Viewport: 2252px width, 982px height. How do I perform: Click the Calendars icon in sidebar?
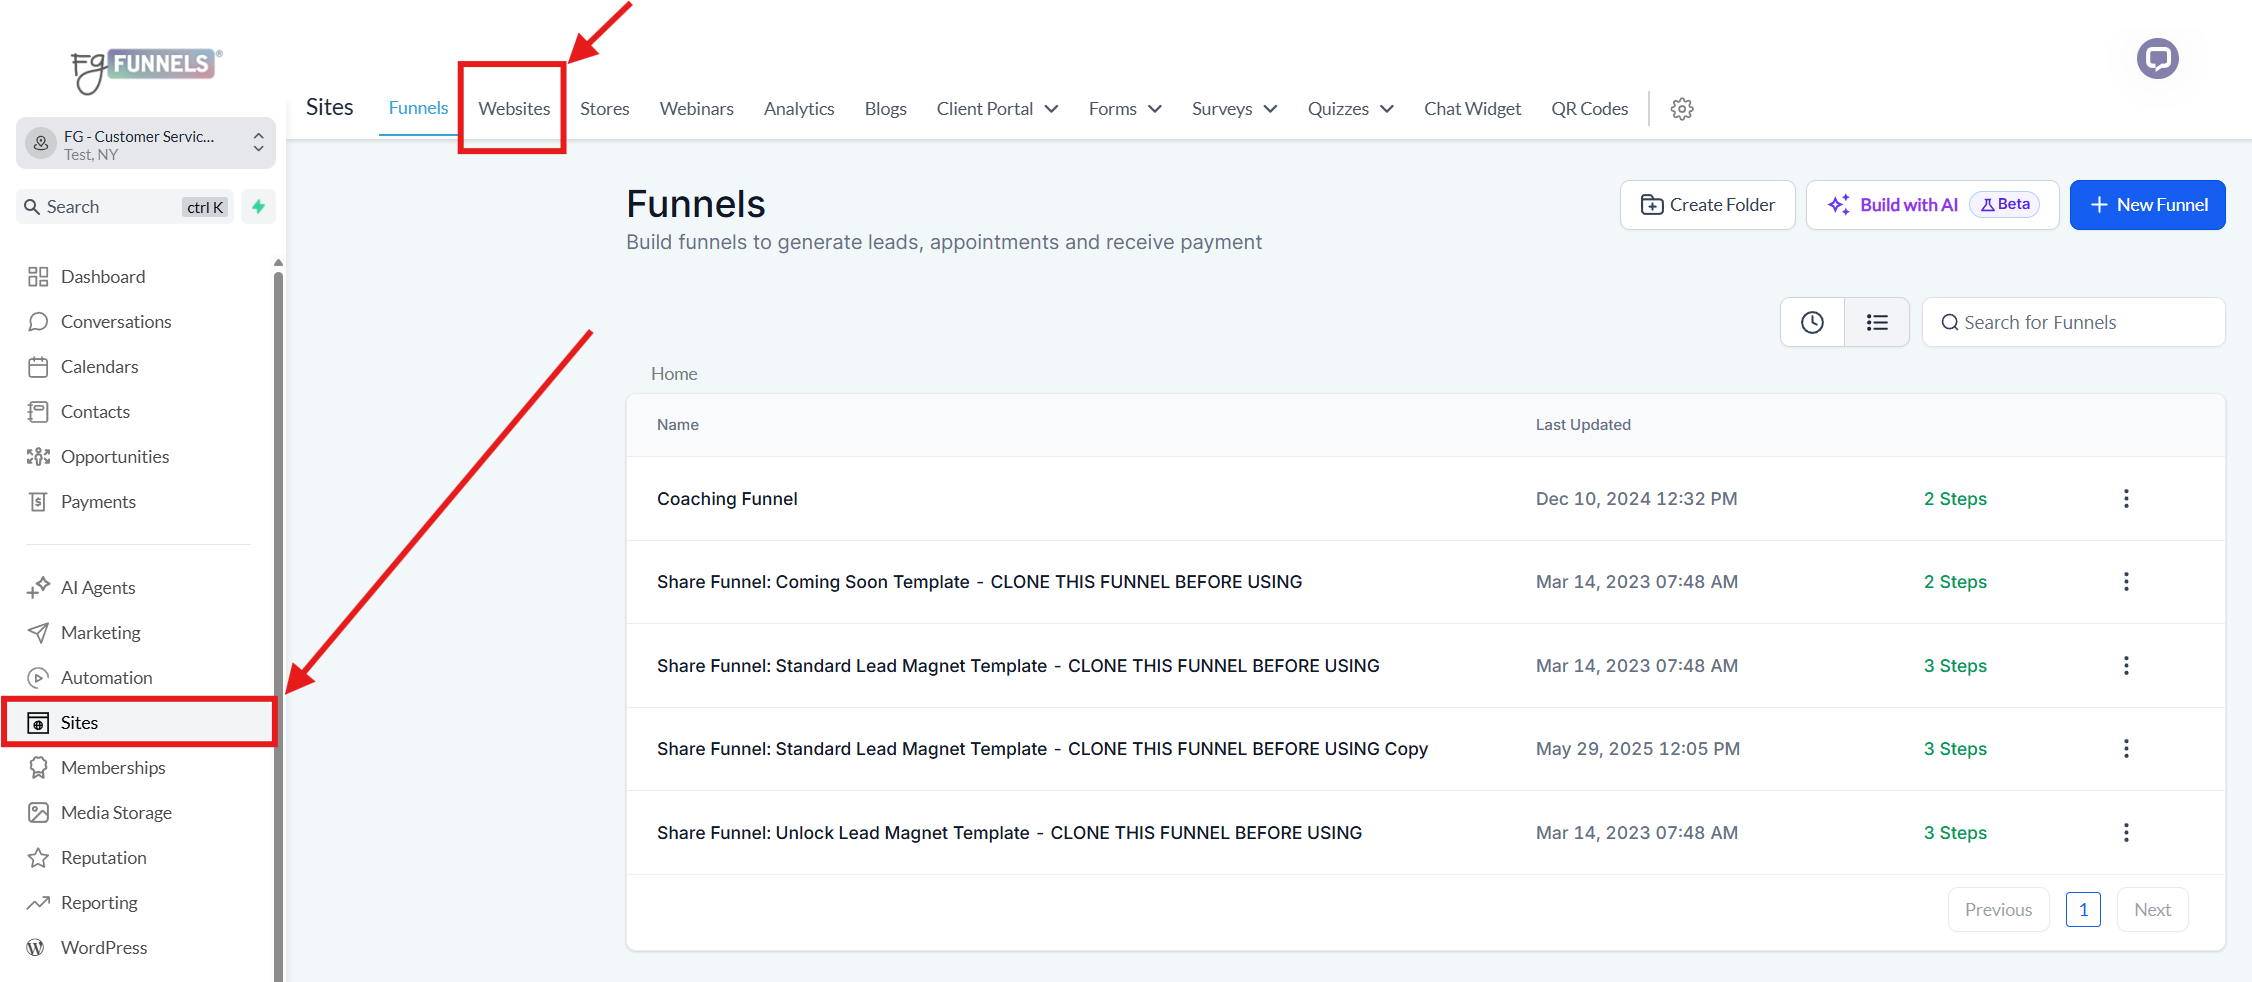point(38,367)
